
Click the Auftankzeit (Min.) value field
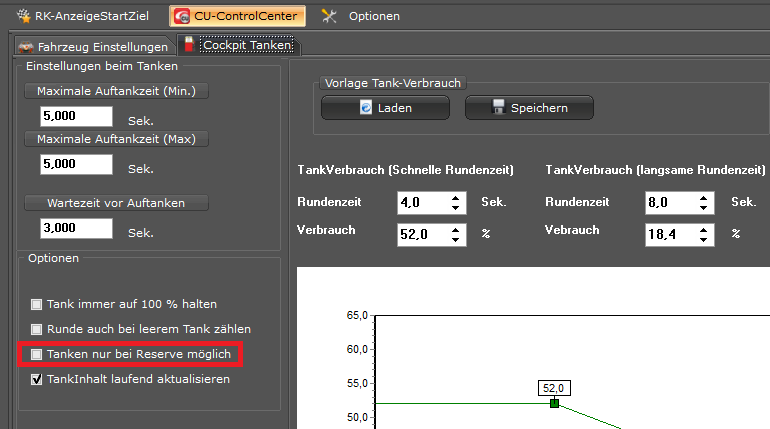(x=76, y=116)
